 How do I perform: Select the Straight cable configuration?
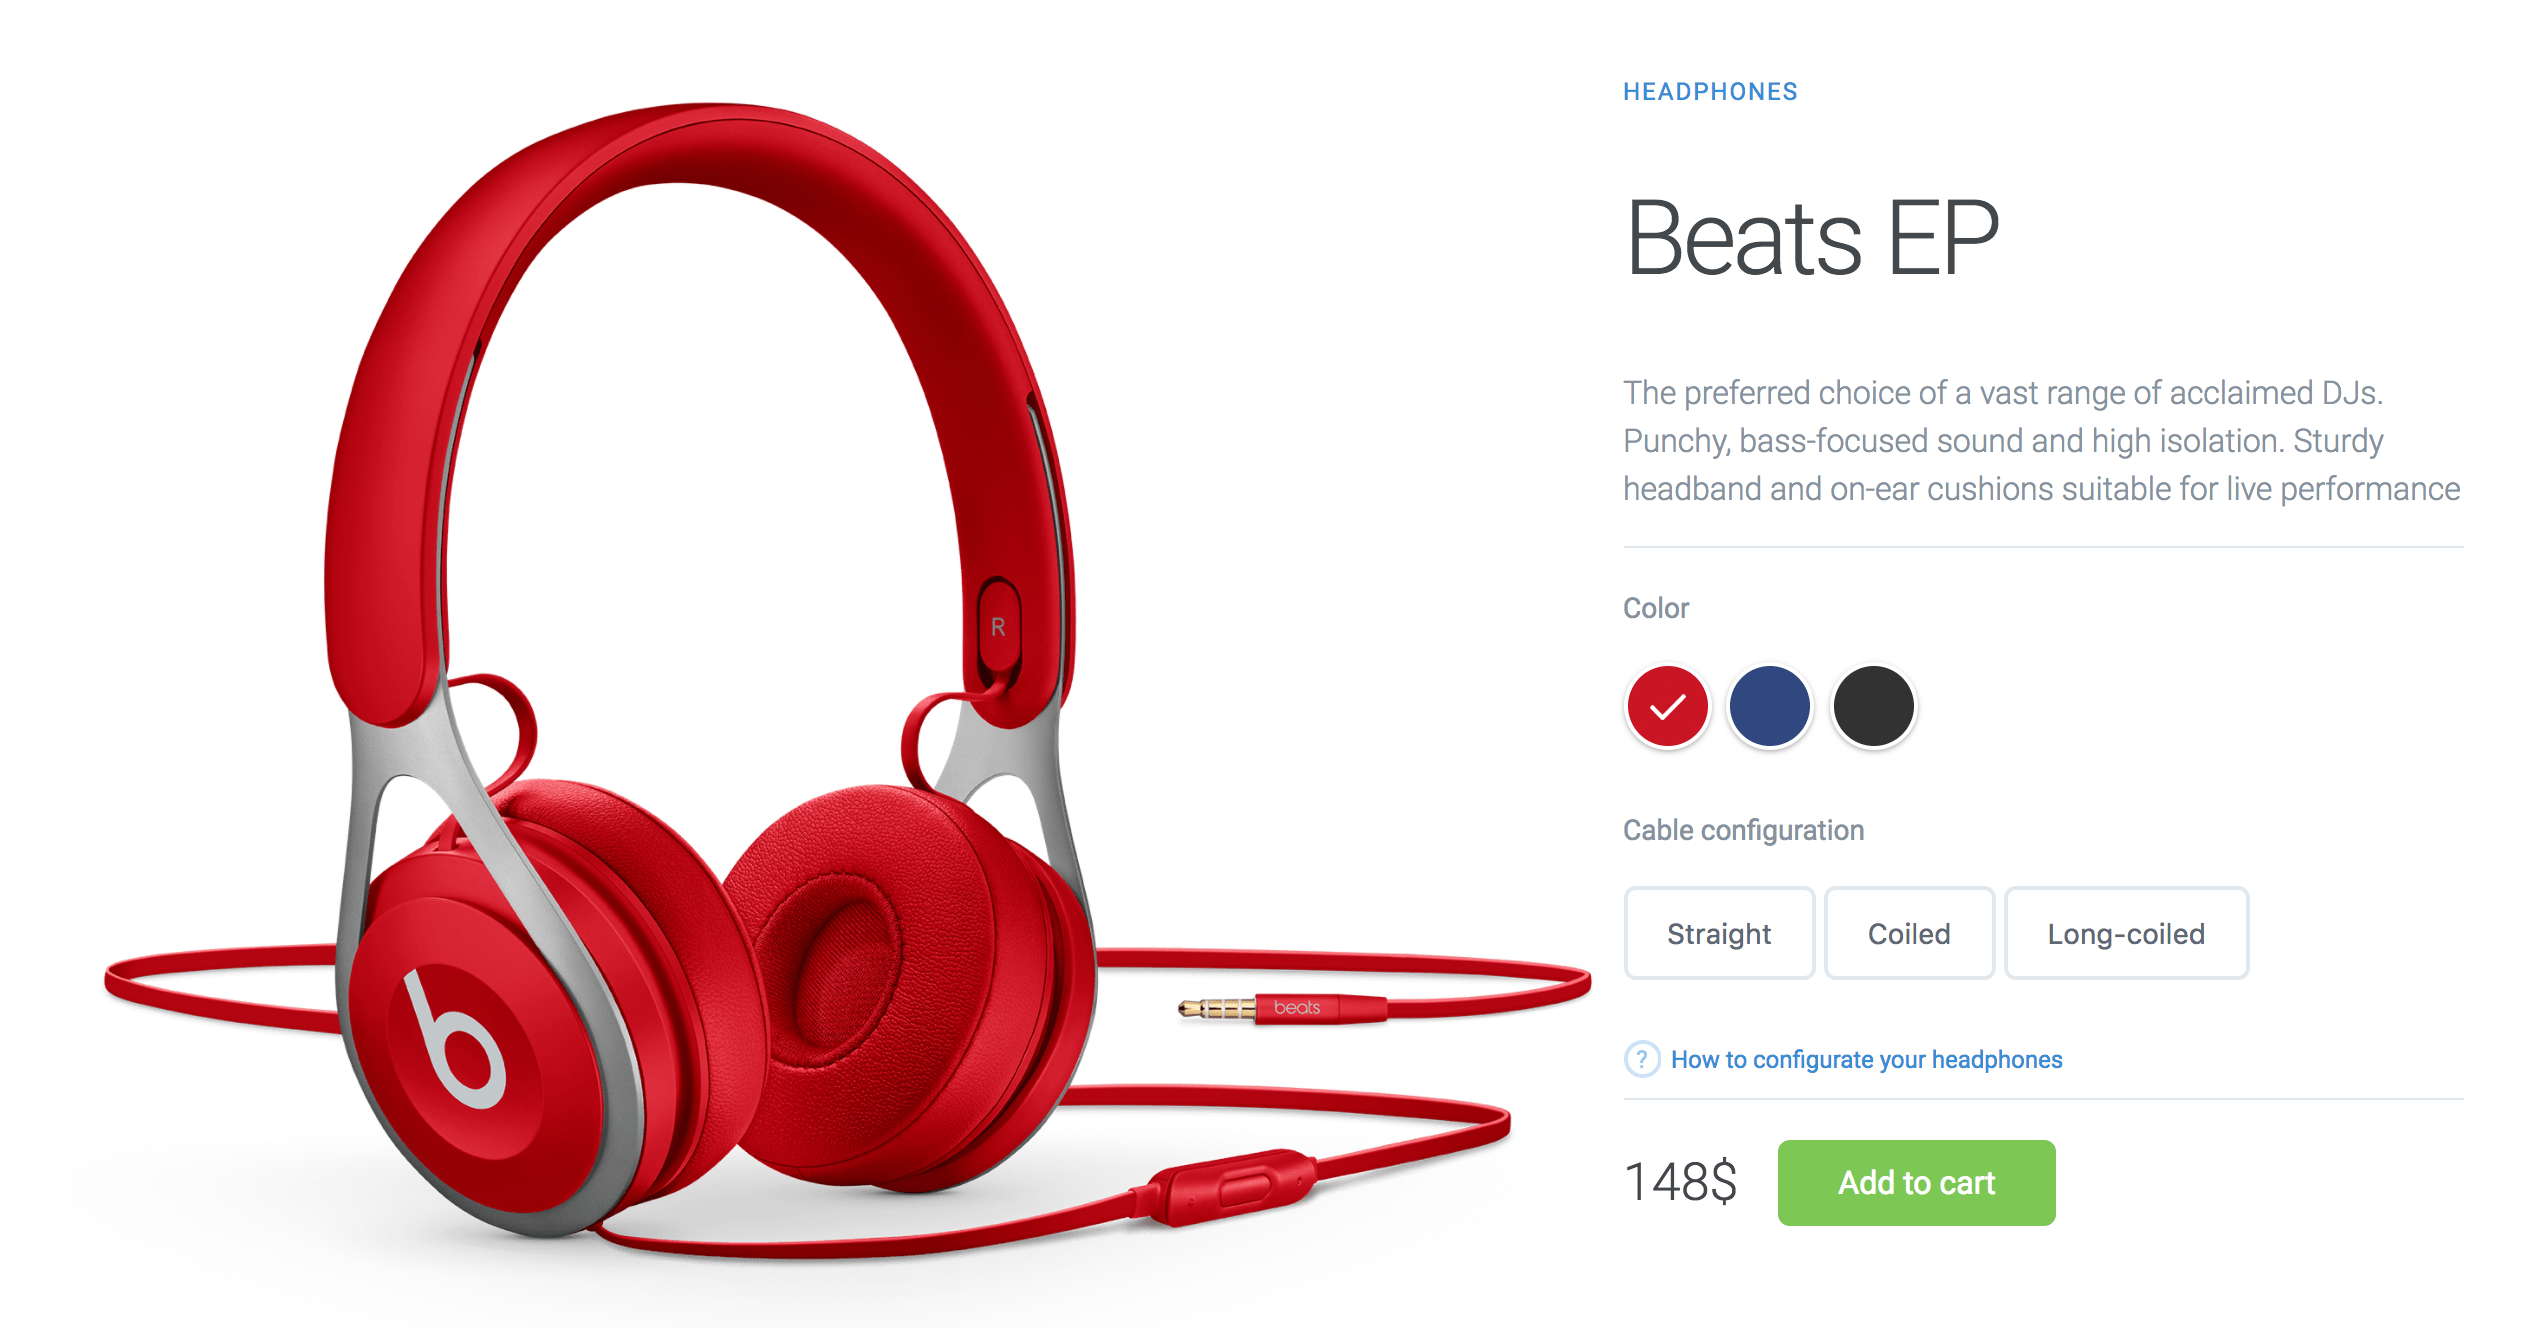[x=1719, y=933]
